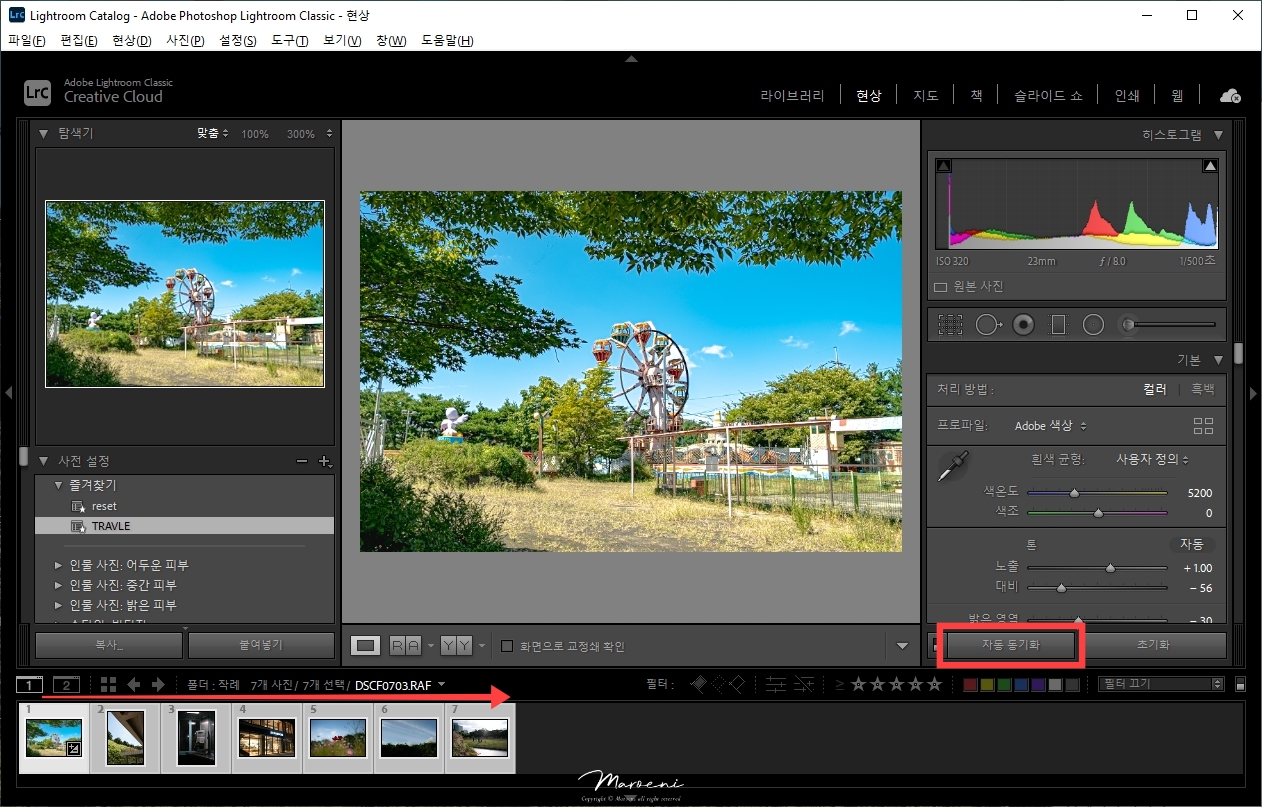Click the 붙여넣기 paste button
The image size is (1262, 807).
(261, 645)
